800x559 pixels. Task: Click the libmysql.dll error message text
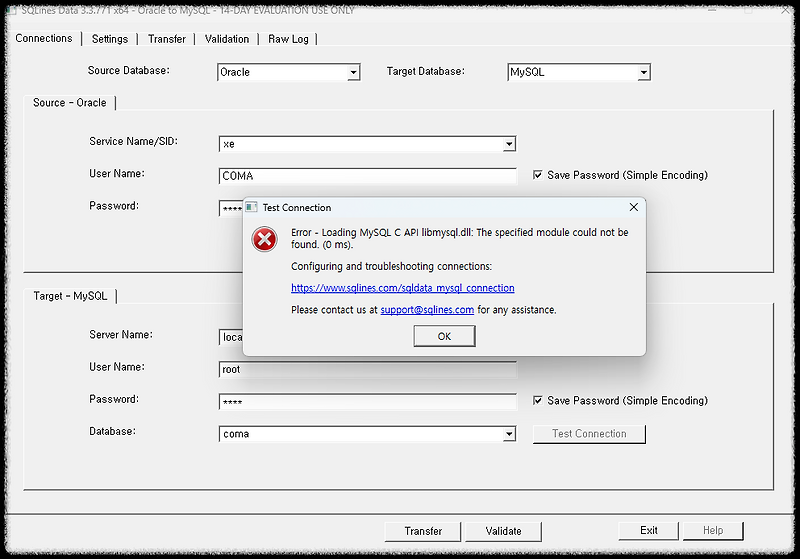tap(460, 238)
